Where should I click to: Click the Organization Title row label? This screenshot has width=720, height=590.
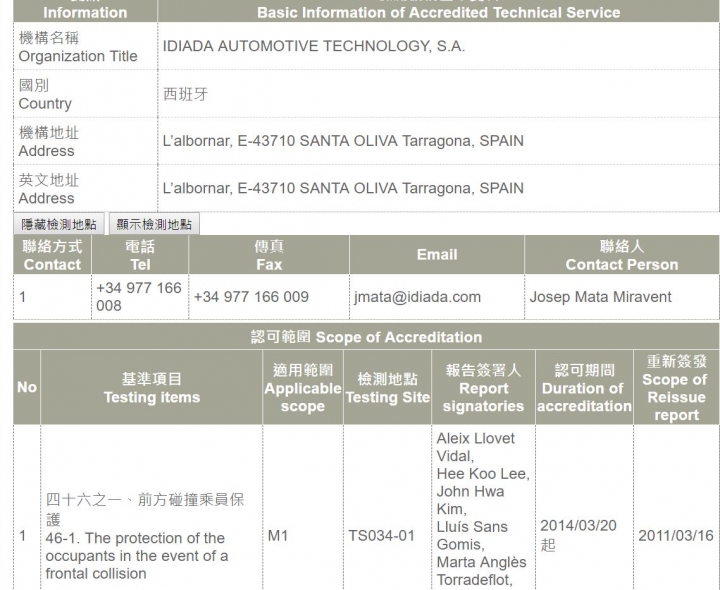[78, 47]
